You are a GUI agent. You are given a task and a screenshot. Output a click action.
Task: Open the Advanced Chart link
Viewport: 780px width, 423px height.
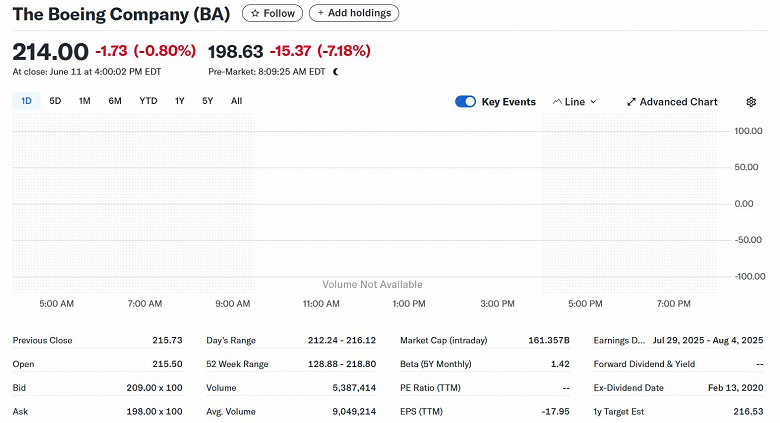[678, 102]
